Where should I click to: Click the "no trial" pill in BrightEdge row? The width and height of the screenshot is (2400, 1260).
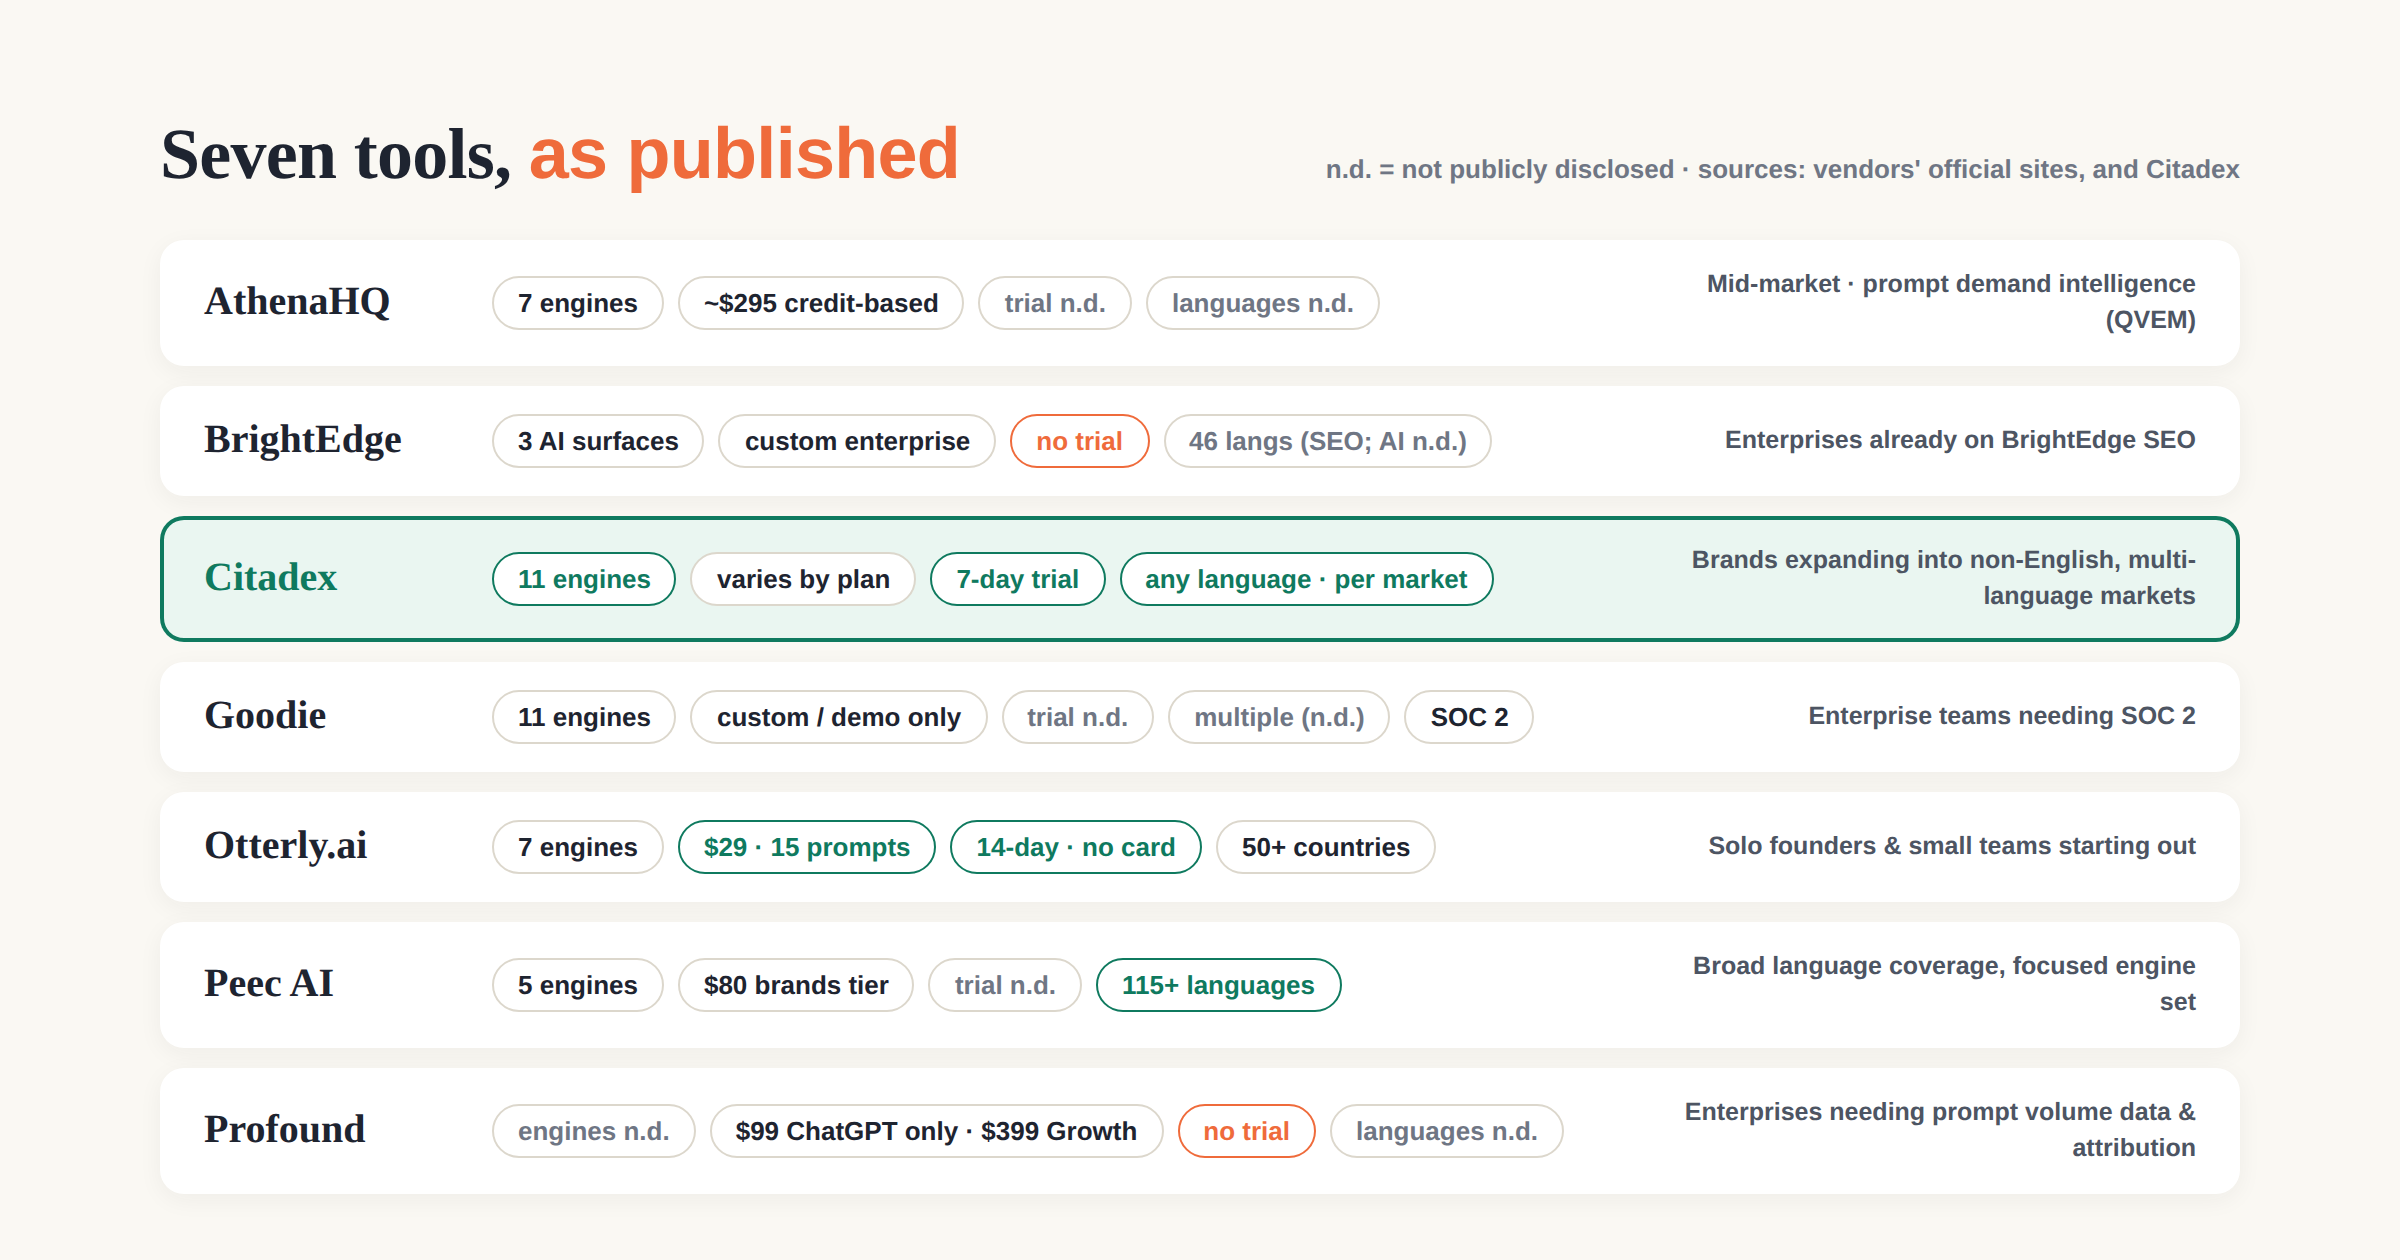click(1080, 441)
